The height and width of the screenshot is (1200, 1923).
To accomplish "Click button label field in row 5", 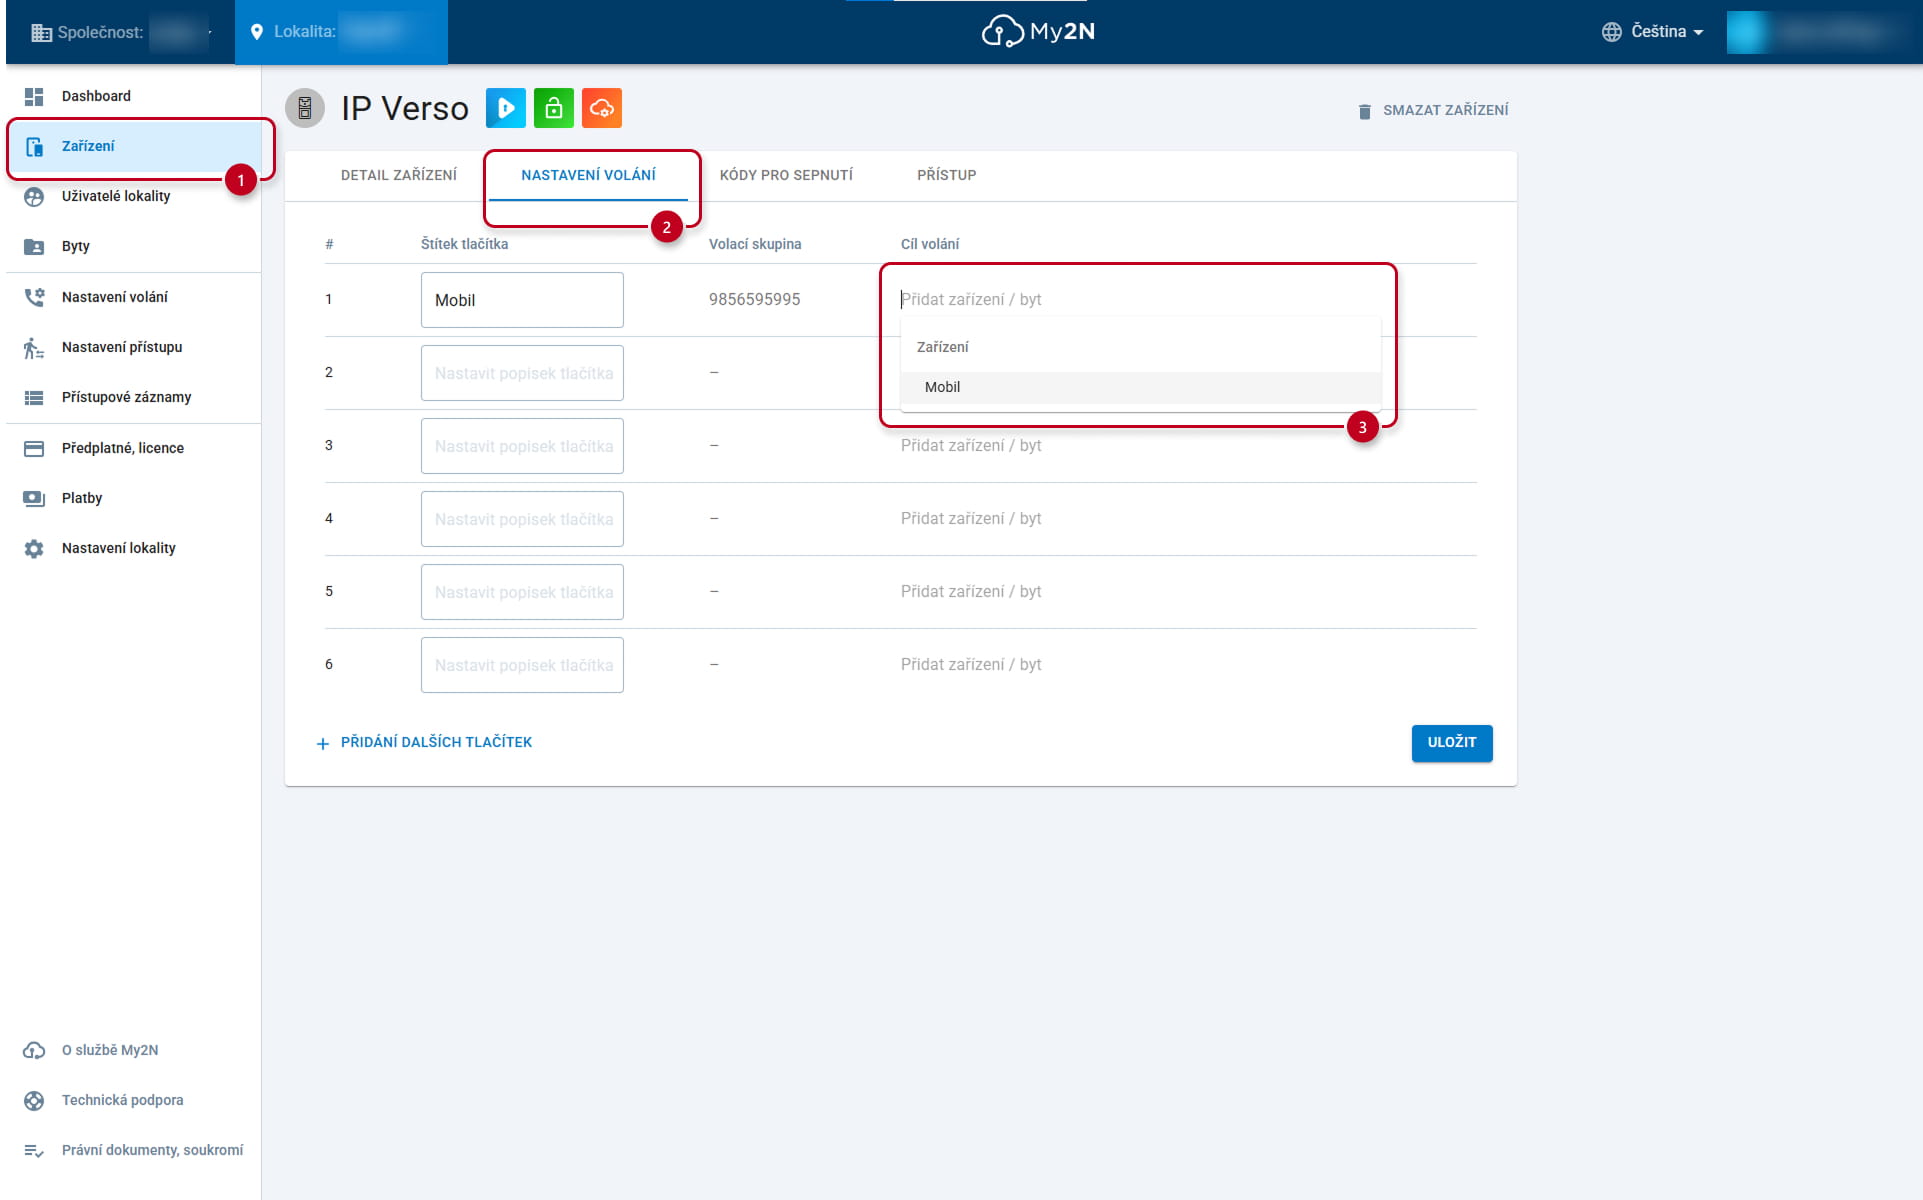I will click(x=522, y=592).
